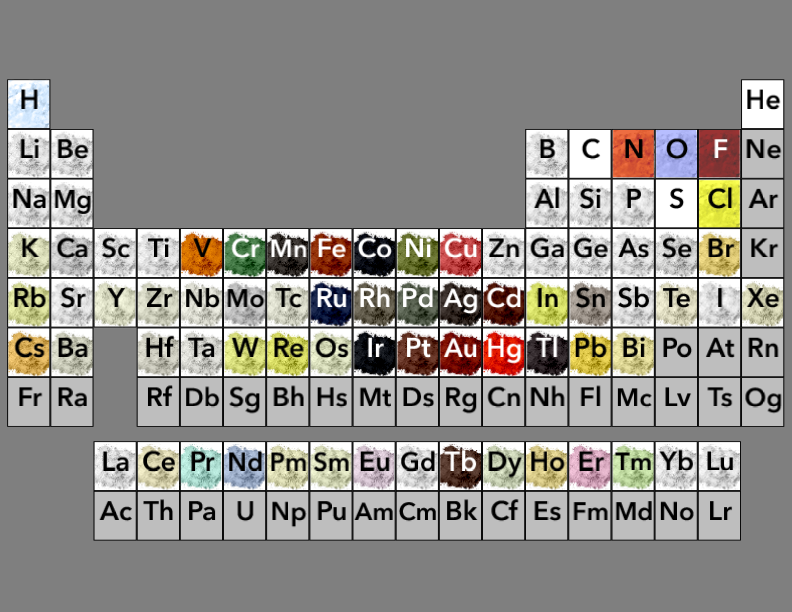
Task: Select the blue Oxygen (O) tile
Action: coord(677,151)
